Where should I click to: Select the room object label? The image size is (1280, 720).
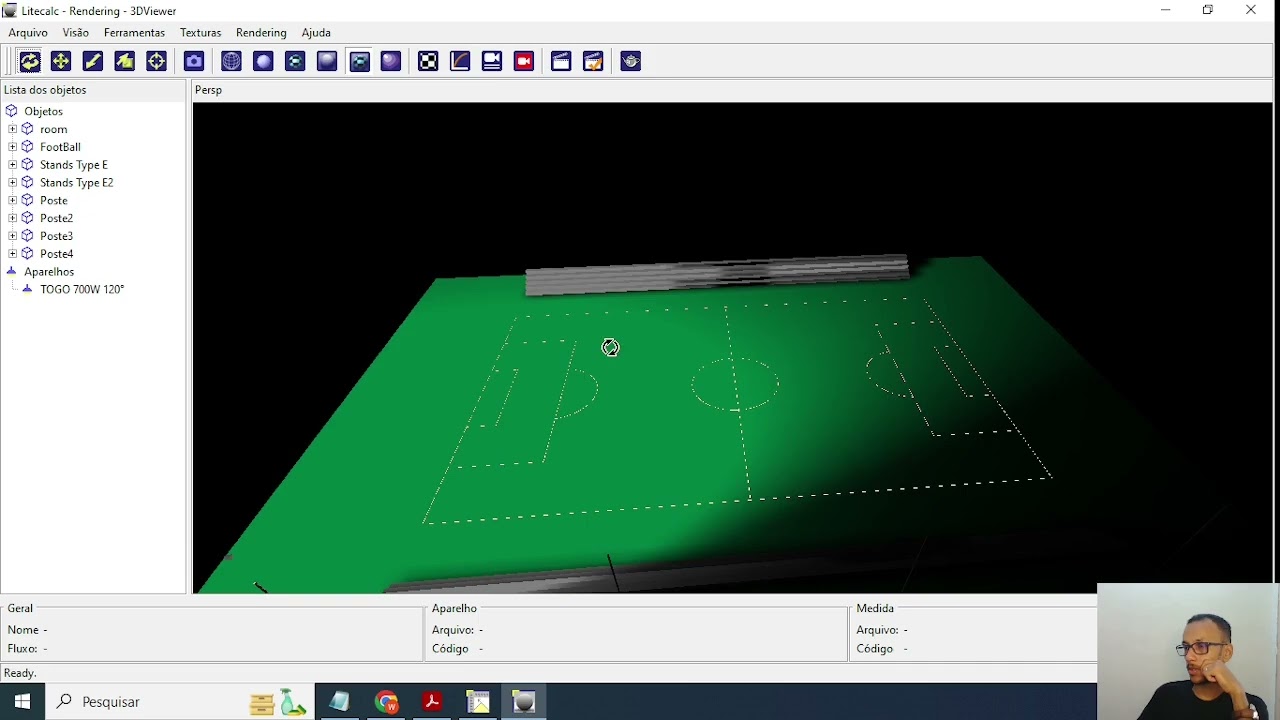pyautogui.click(x=54, y=129)
